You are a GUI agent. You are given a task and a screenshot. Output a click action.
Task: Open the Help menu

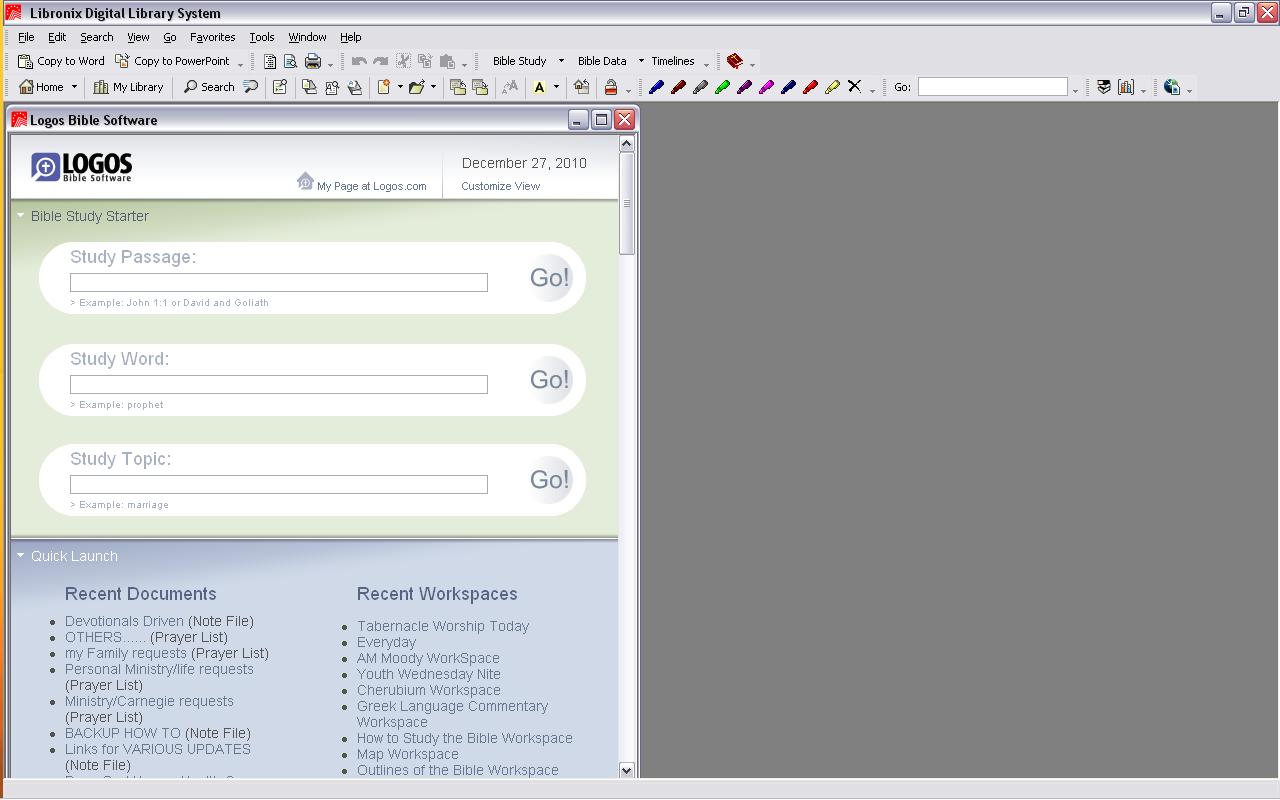coord(351,37)
